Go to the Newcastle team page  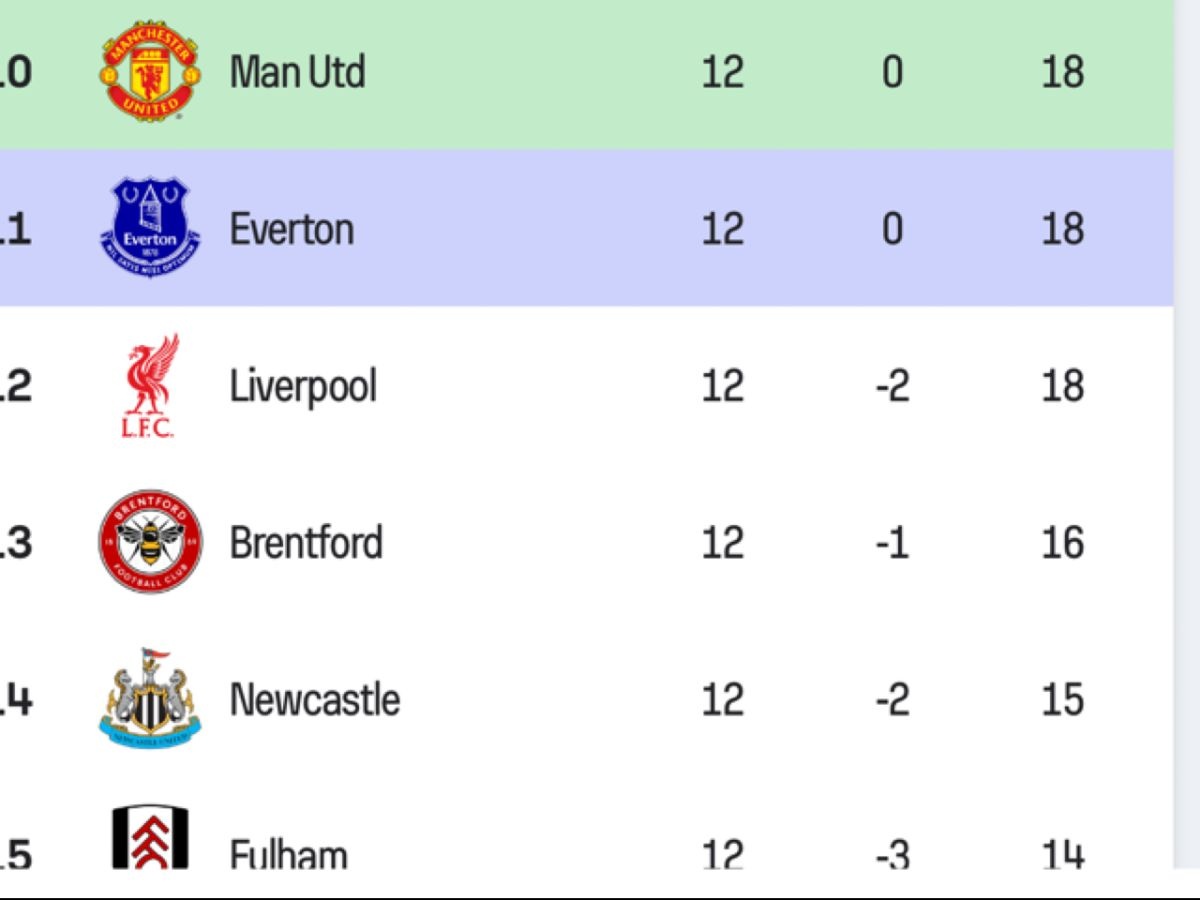pos(315,699)
